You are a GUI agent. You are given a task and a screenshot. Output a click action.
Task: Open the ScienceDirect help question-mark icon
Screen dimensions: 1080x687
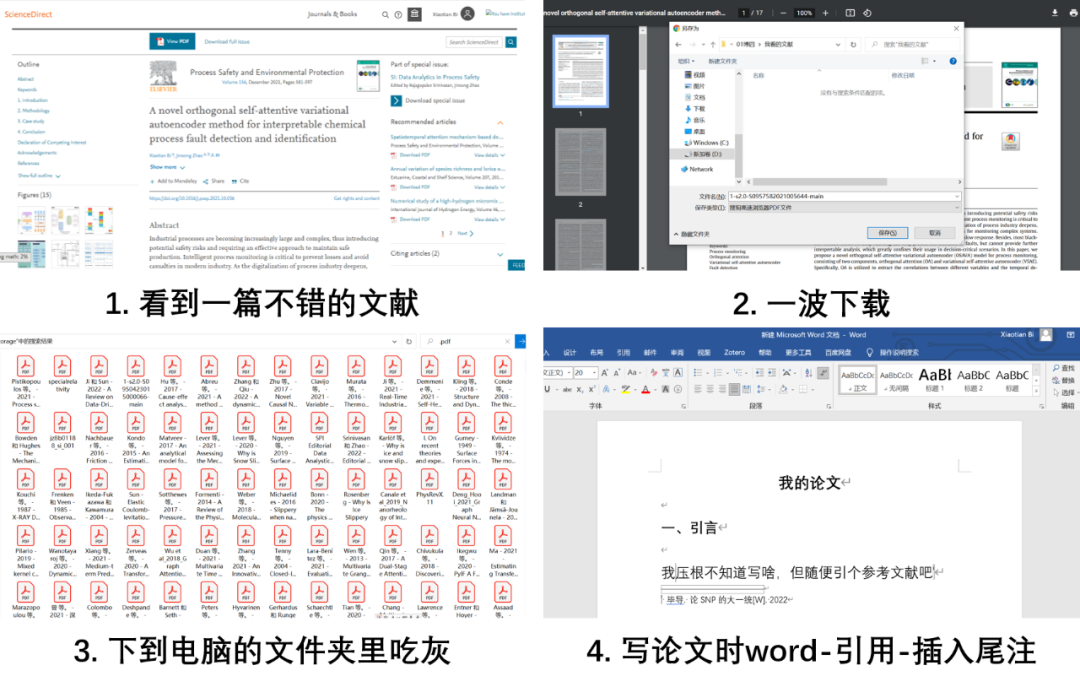pos(398,14)
